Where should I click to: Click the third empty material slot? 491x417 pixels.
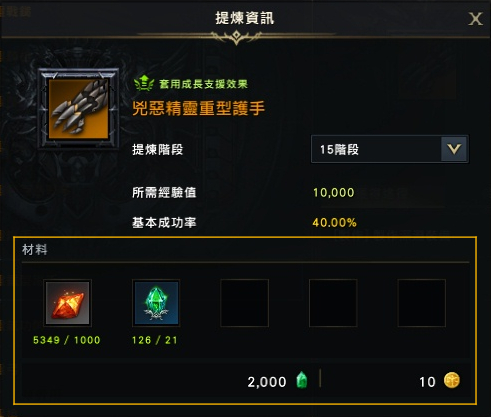coord(245,303)
